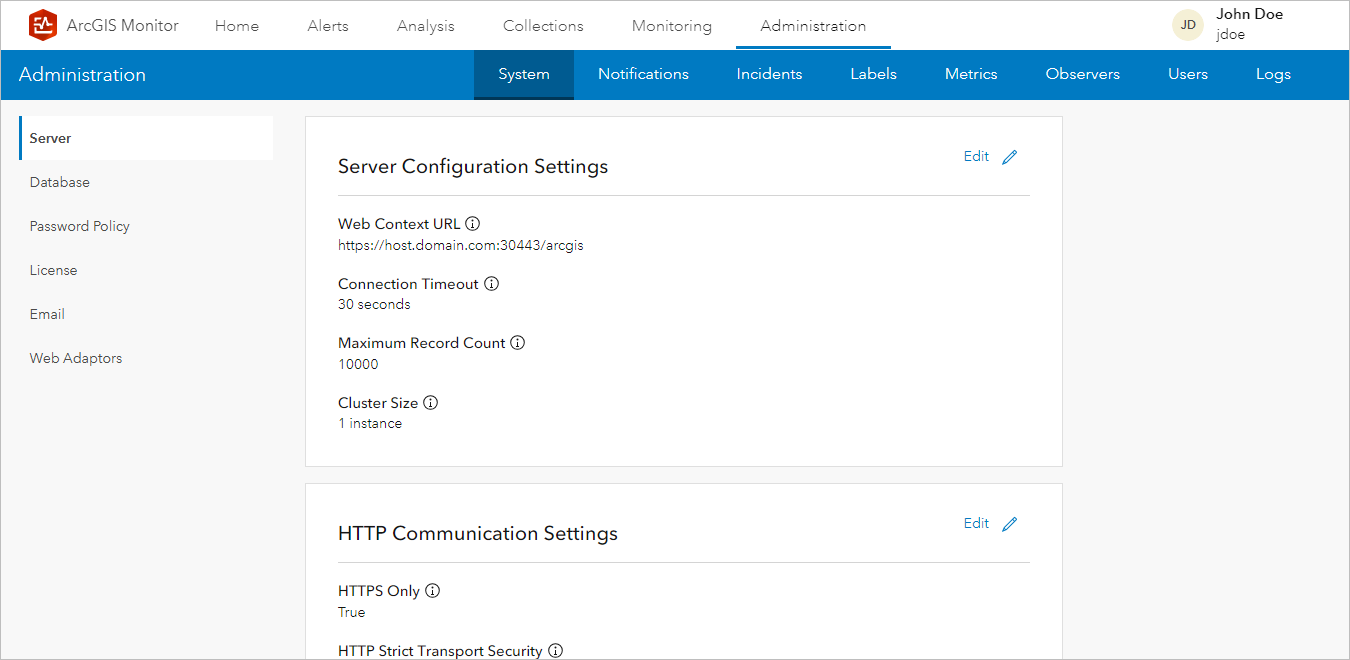Screen dimensions: 1350x660
Task: Click the Connection Timeout info icon
Action: click(491, 283)
